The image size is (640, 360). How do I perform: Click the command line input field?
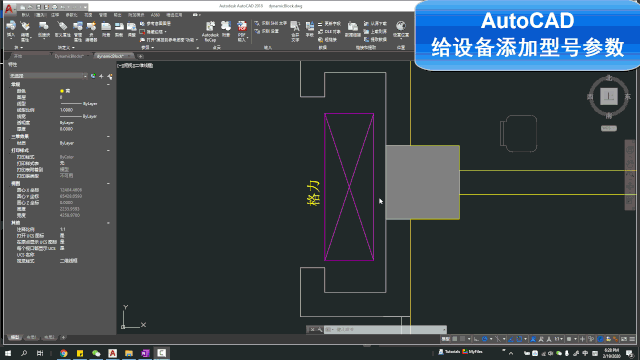(x=388, y=329)
